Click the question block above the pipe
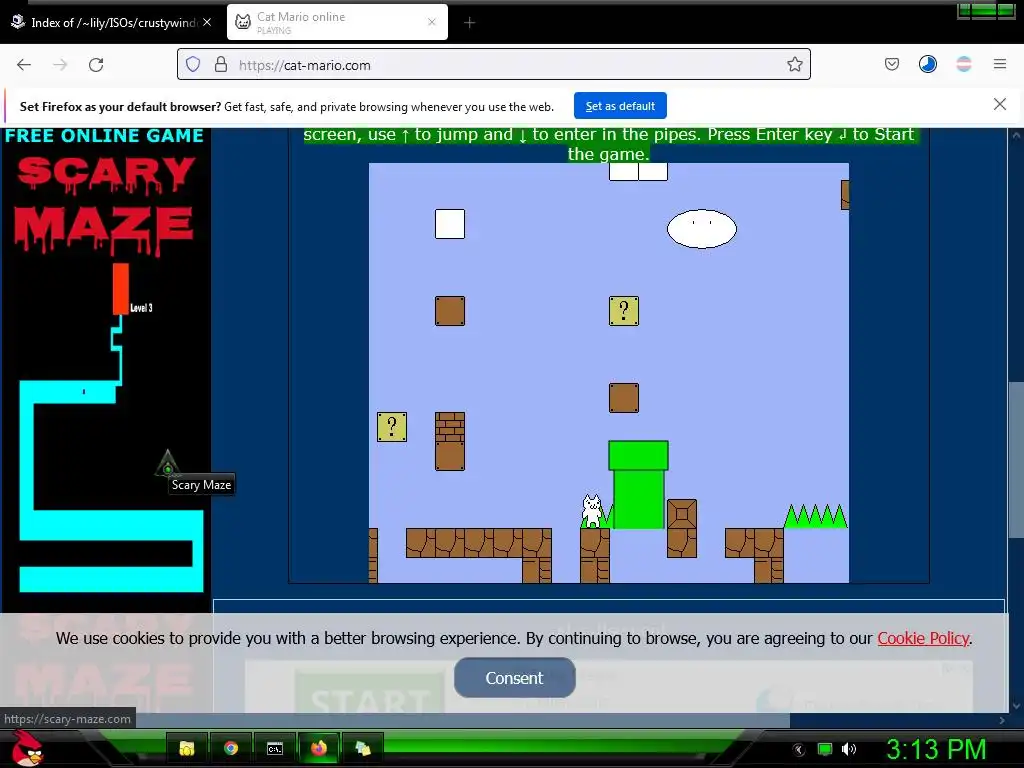This screenshot has height=768, width=1024. coord(624,311)
